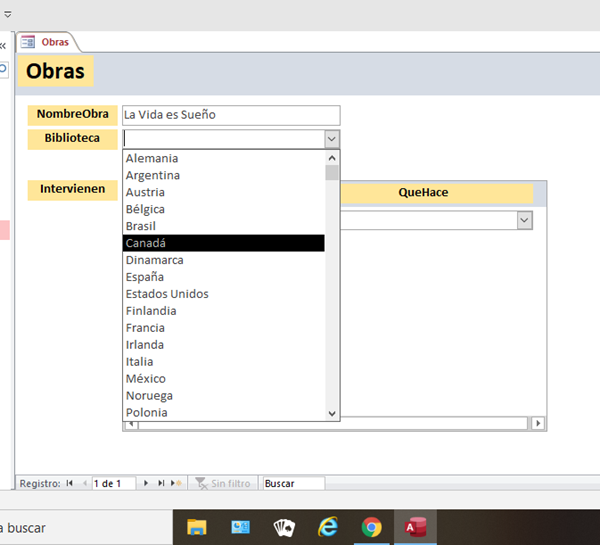Click the subform horizontal scroll left arrow
The width and height of the screenshot is (600, 545).
[x=131, y=424]
